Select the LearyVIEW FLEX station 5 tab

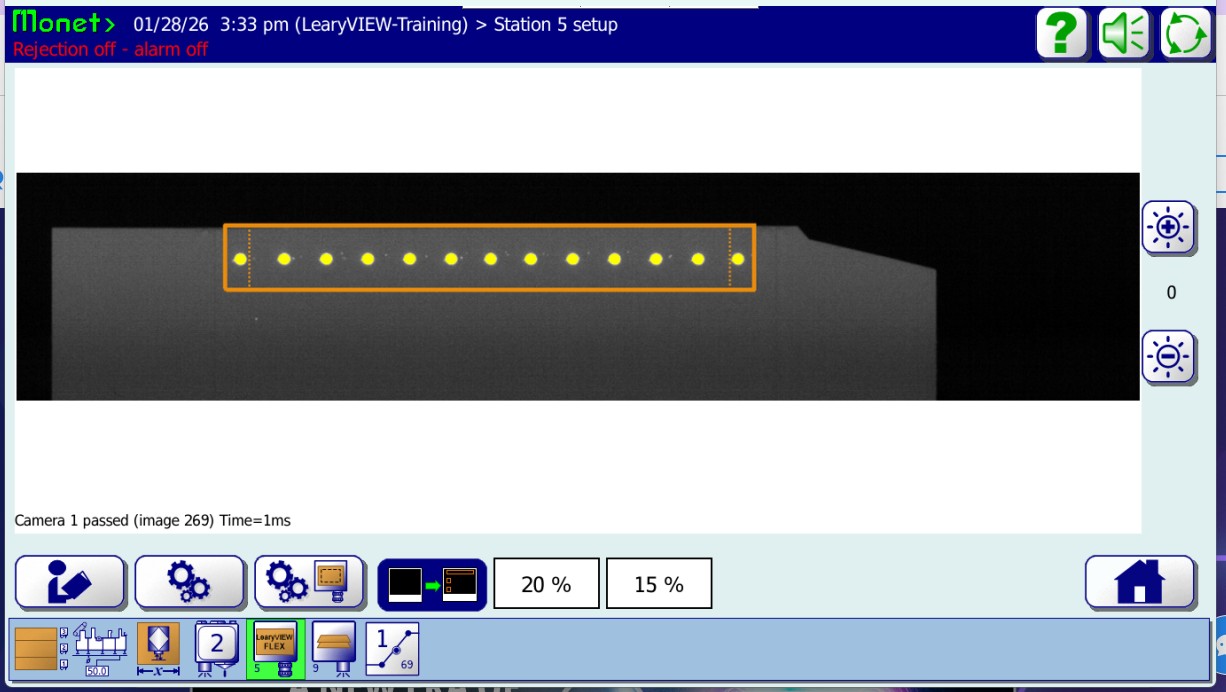click(x=275, y=648)
